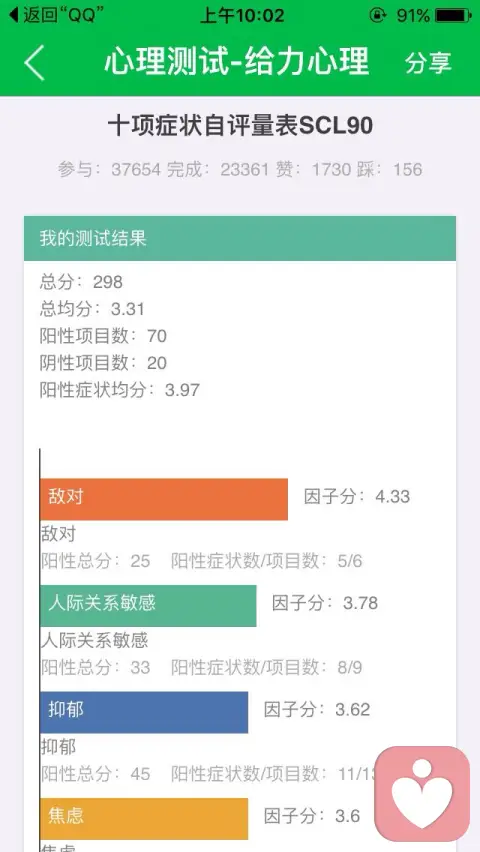Image resolution: width=480 pixels, height=852 pixels.
Task: Select the orange 敌对 bar
Action: tap(164, 499)
